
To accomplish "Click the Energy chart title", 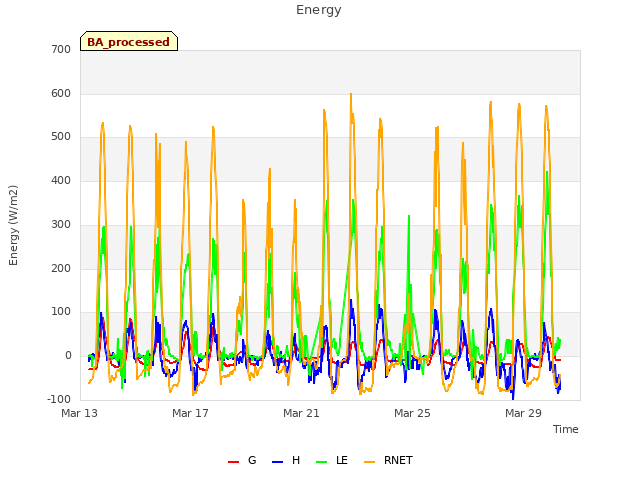I will (x=319, y=10).
